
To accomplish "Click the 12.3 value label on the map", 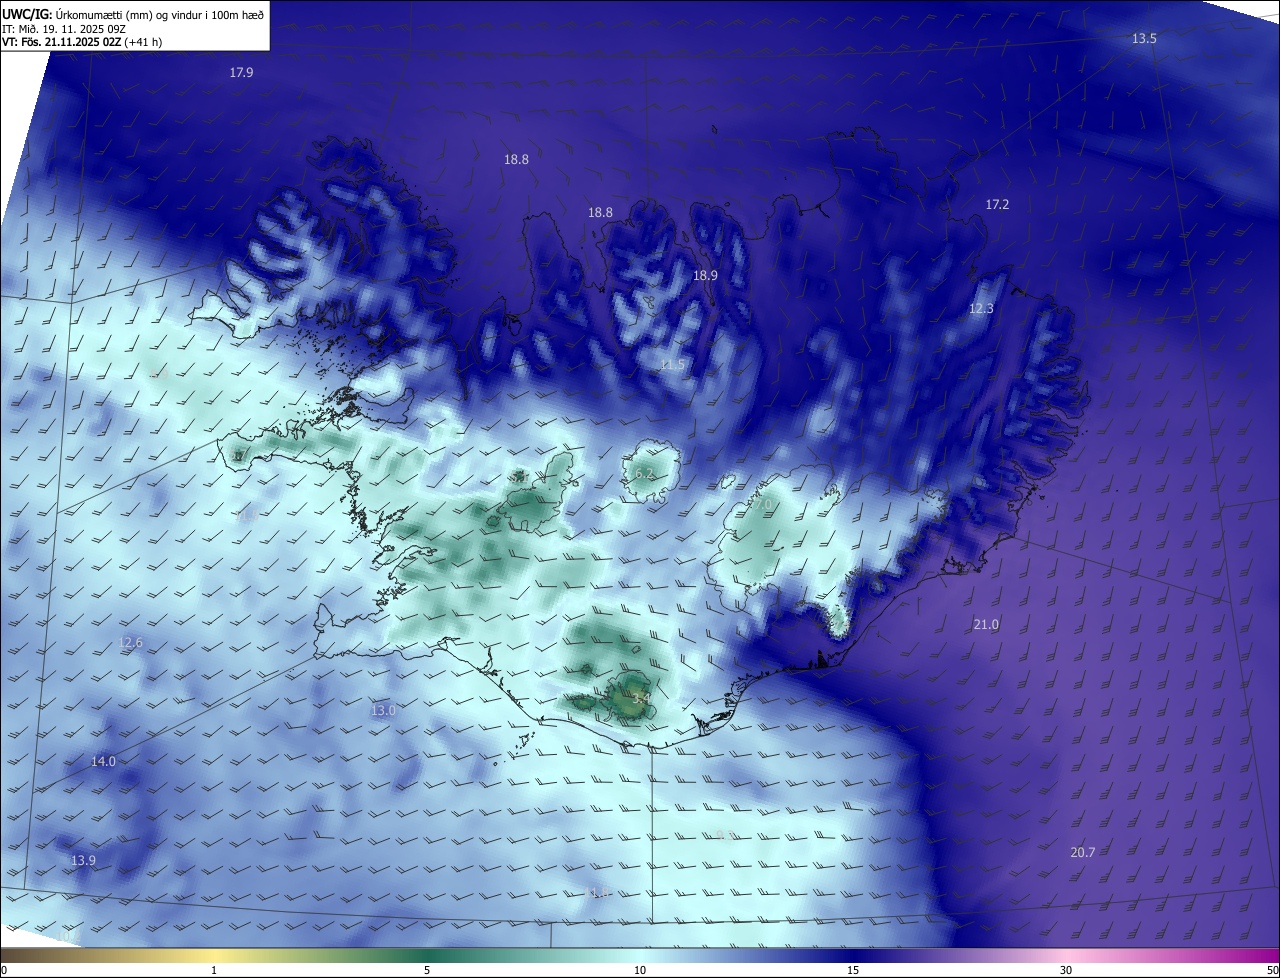I will pyautogui.click(x=981, y=308).
